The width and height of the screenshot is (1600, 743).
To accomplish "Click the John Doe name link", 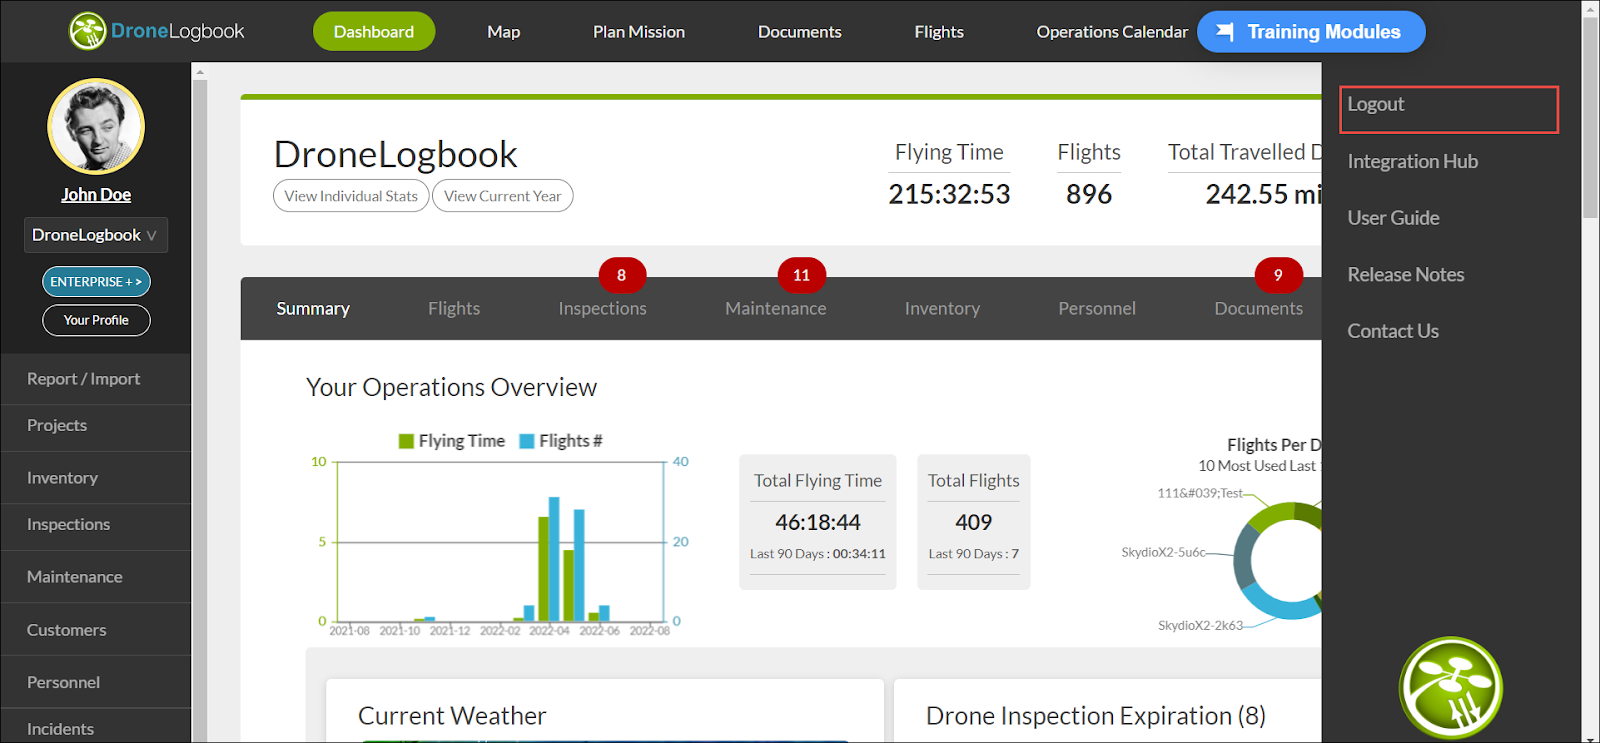I will 96,195.
